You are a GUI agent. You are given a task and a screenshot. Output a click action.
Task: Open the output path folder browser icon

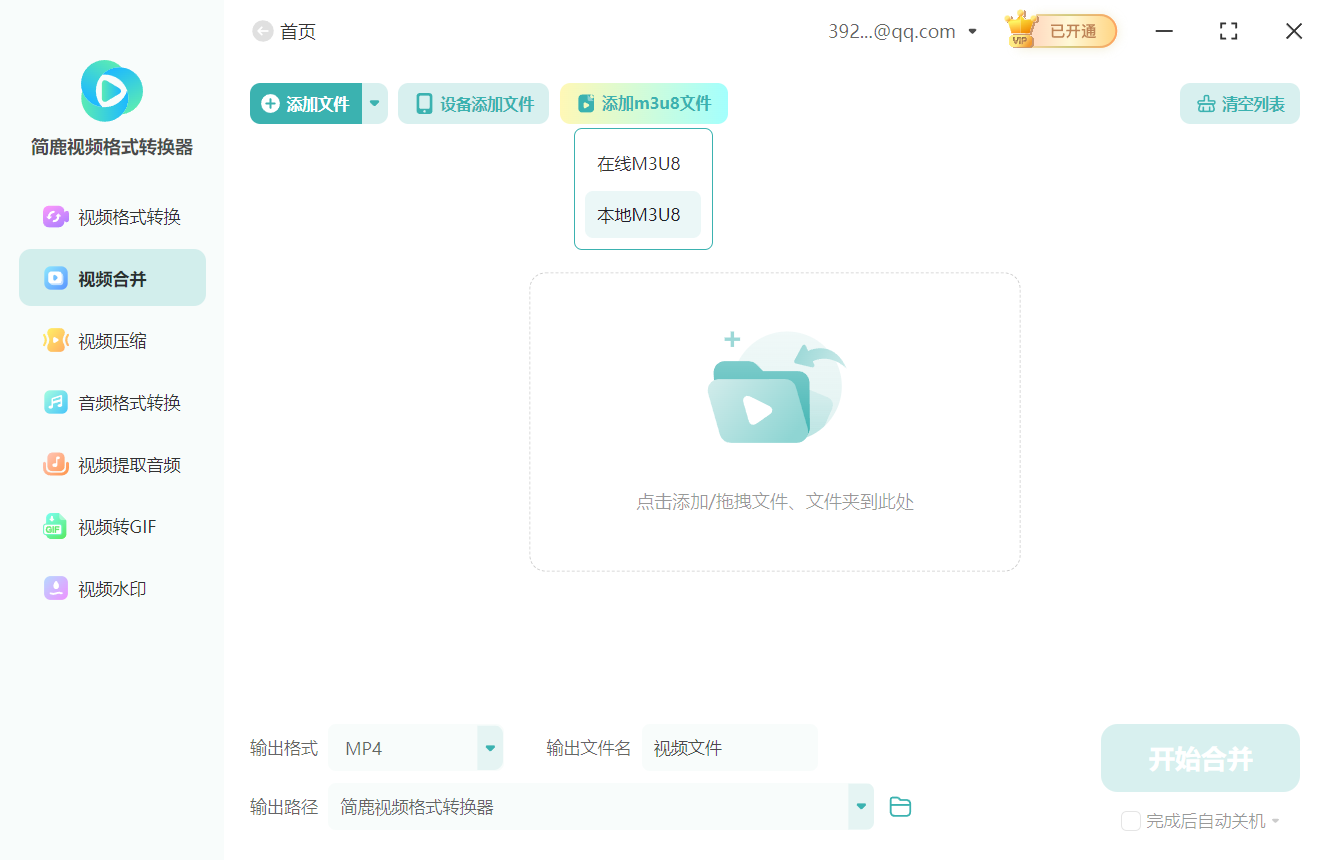(899, 806)
